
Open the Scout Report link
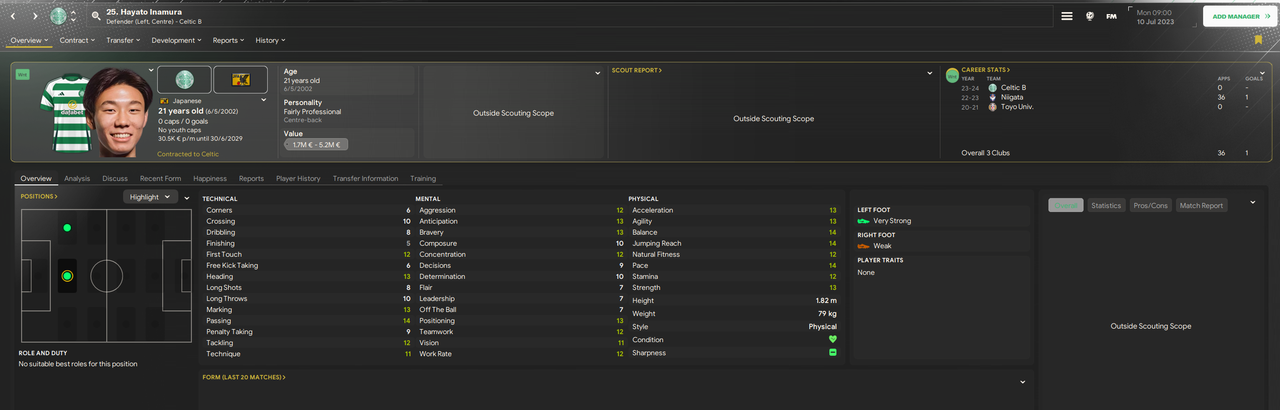click(637, 70)
